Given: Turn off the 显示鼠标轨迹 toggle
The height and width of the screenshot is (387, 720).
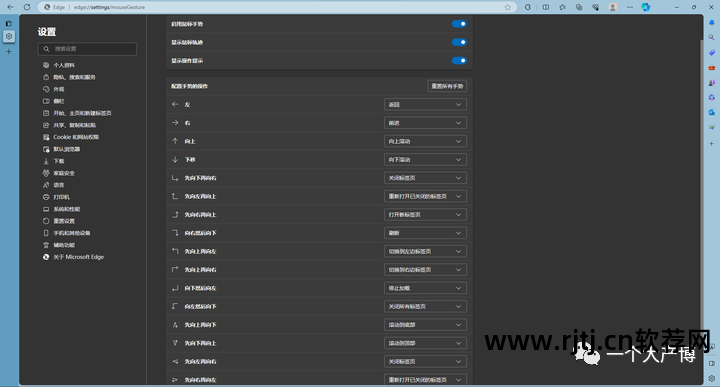Looking at the screenshot, I should tap(459, 42).
